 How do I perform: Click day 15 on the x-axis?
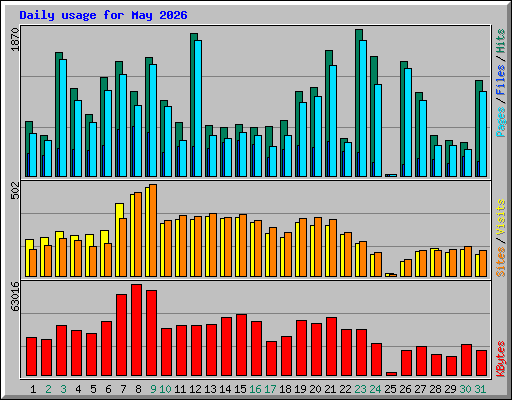coord(240,389)
